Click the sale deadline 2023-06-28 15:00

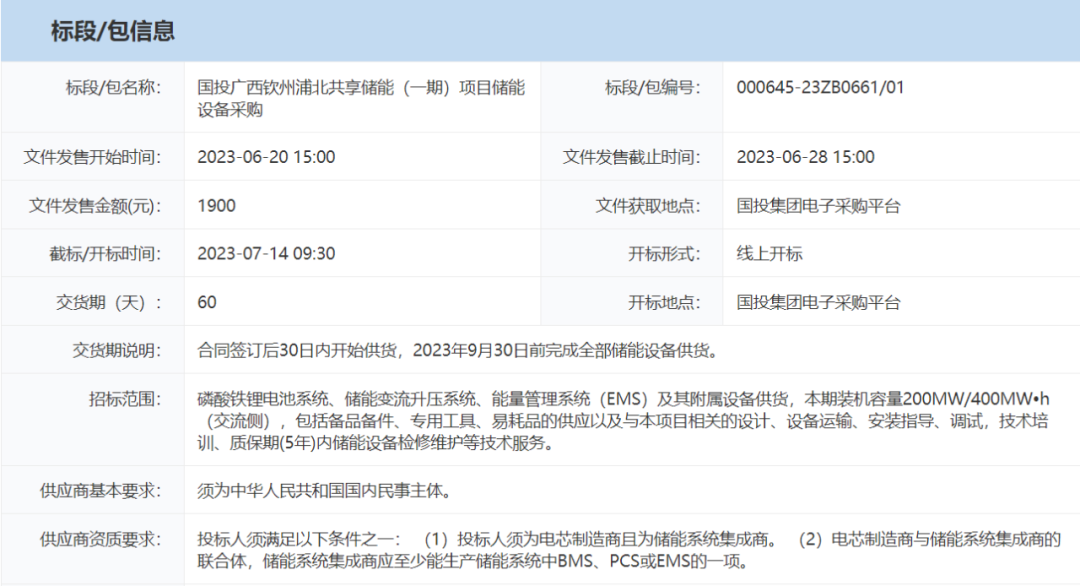click(x=805, y=157)
